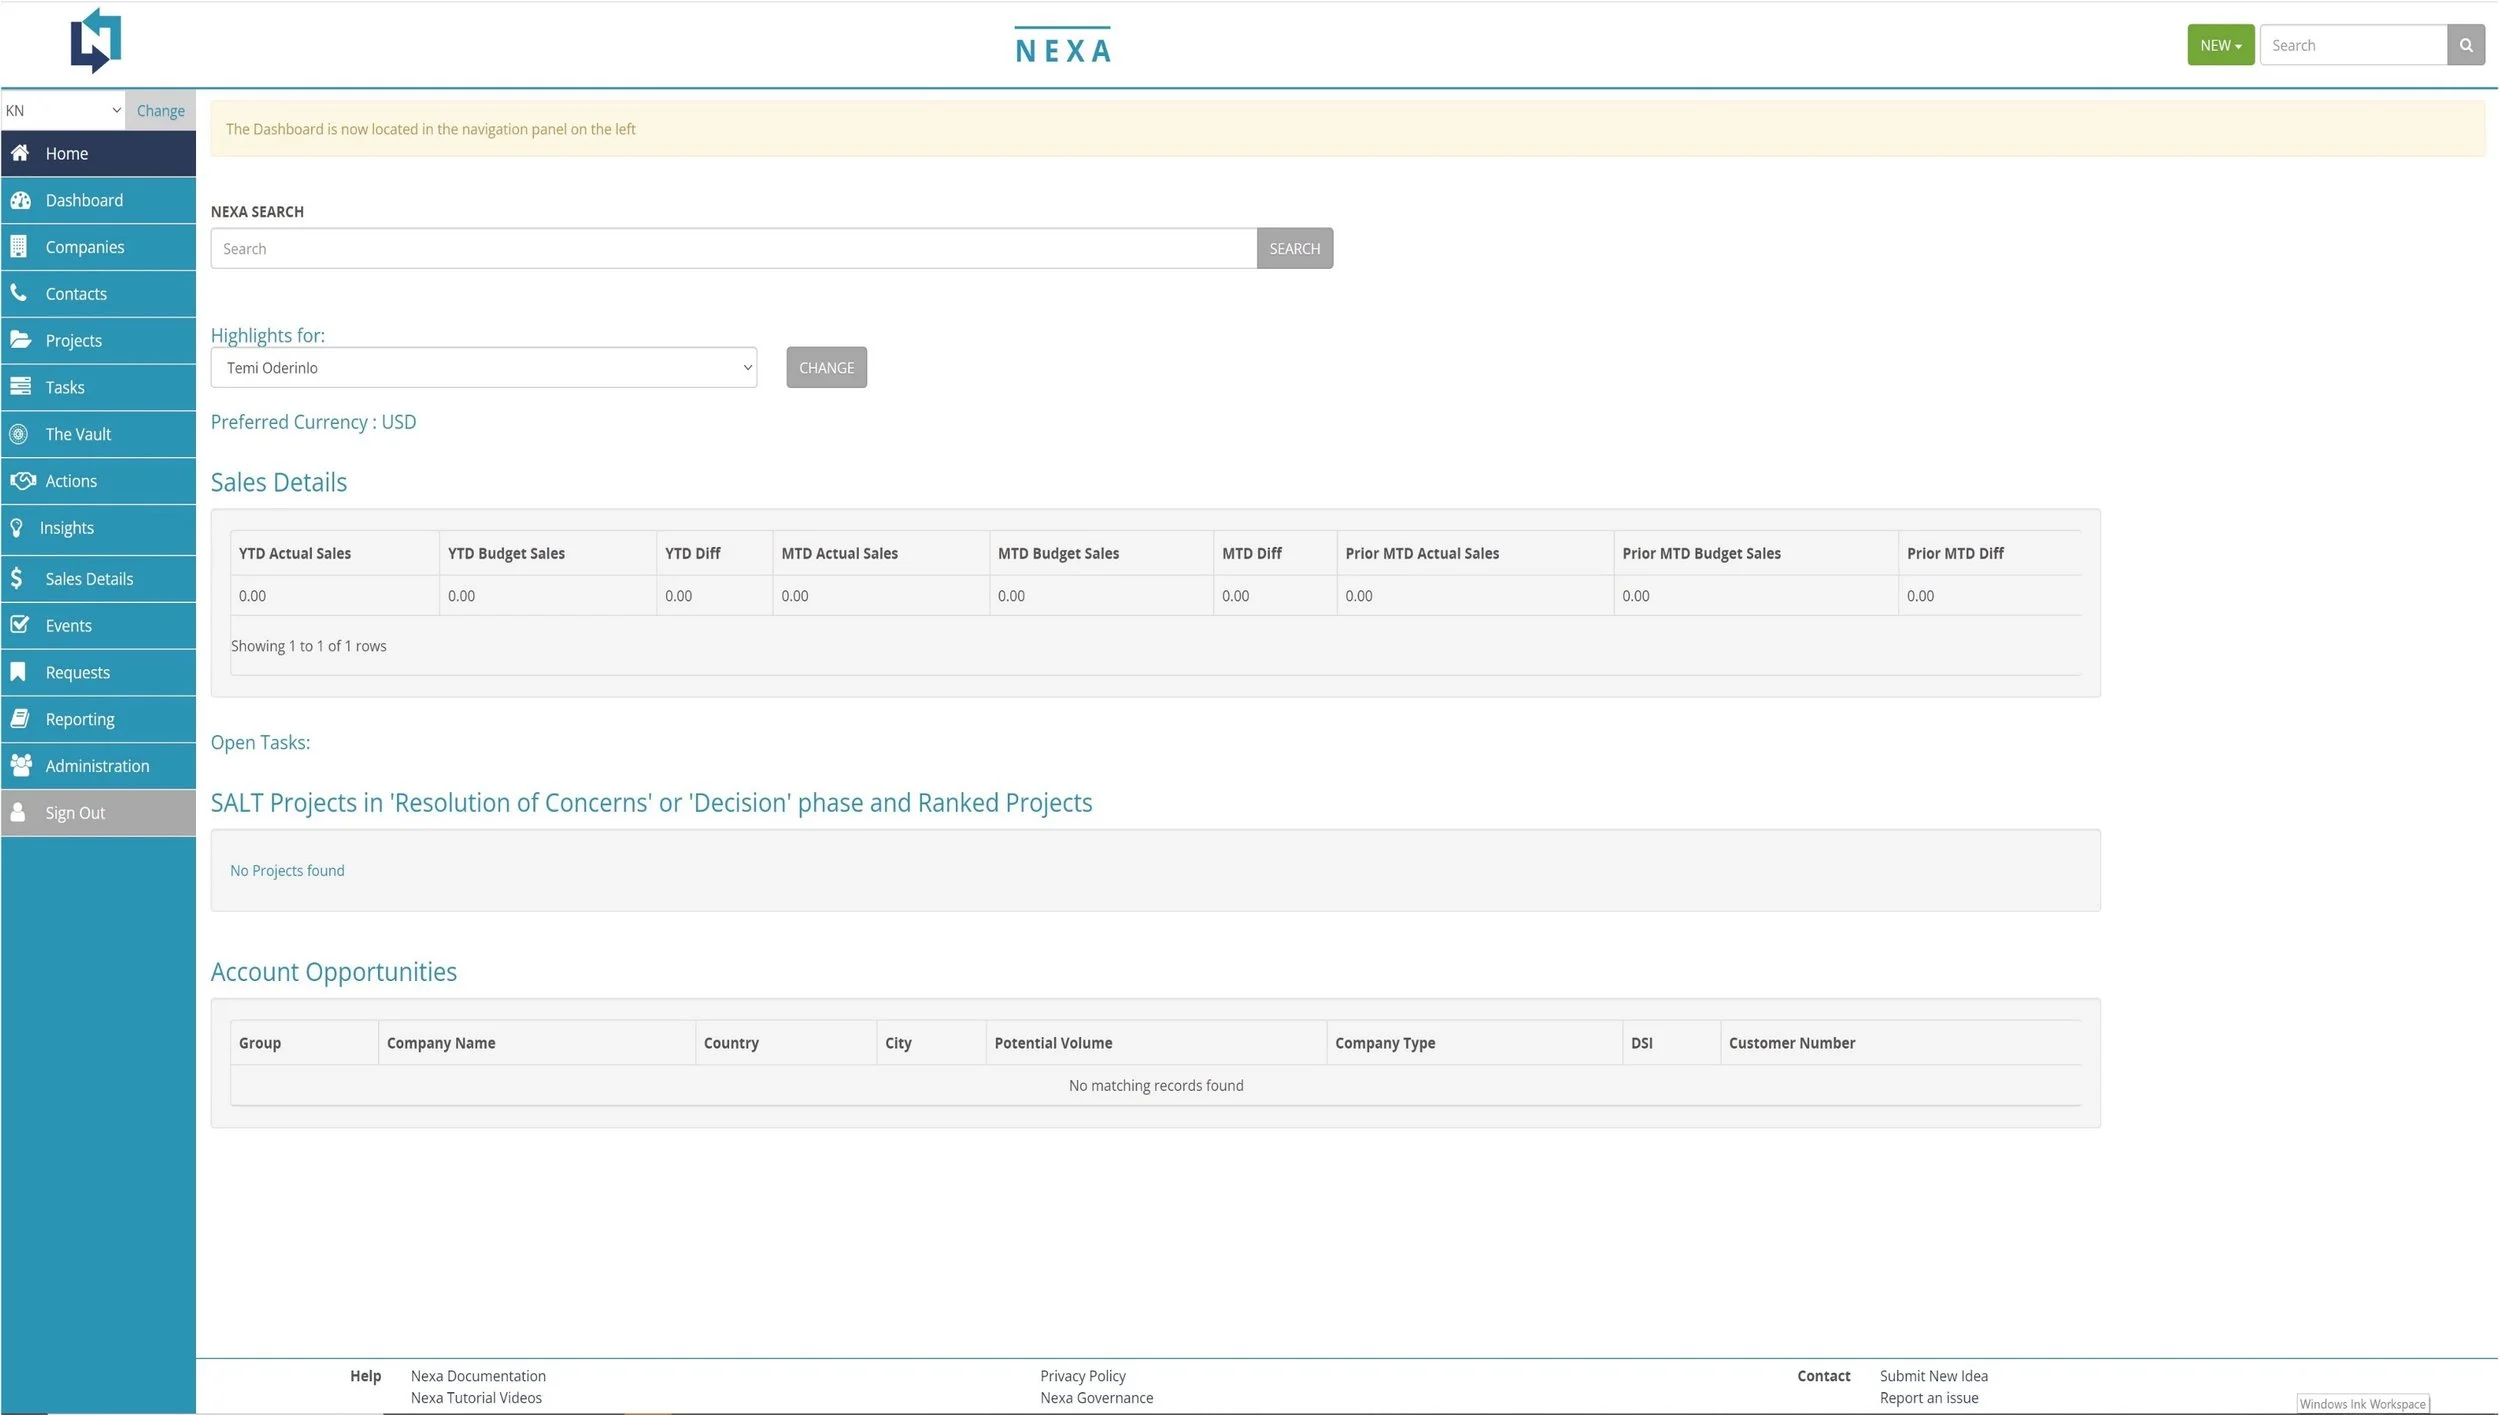Click the Sales Details dollar icon
The height and width of the screenshot is (1415, 2500).
(x=17, y=578)
